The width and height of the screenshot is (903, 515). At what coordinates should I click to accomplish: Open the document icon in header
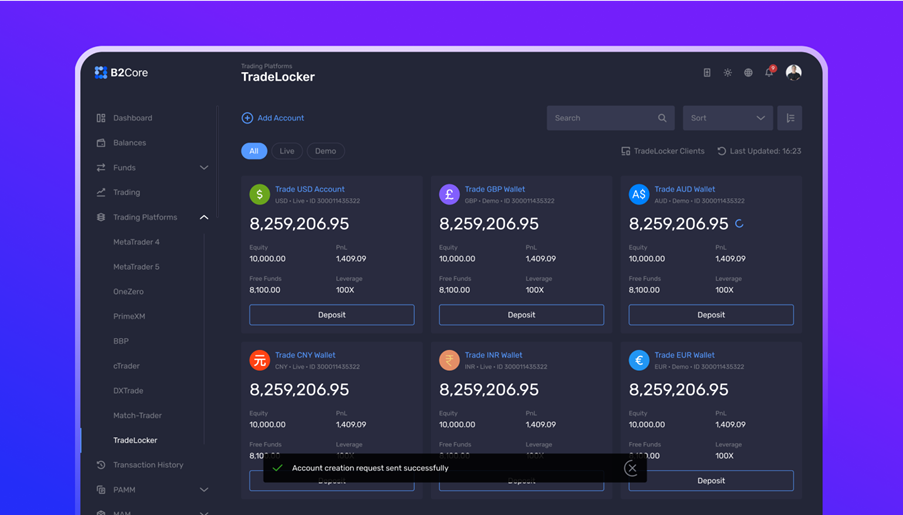(x=707, y=73)
